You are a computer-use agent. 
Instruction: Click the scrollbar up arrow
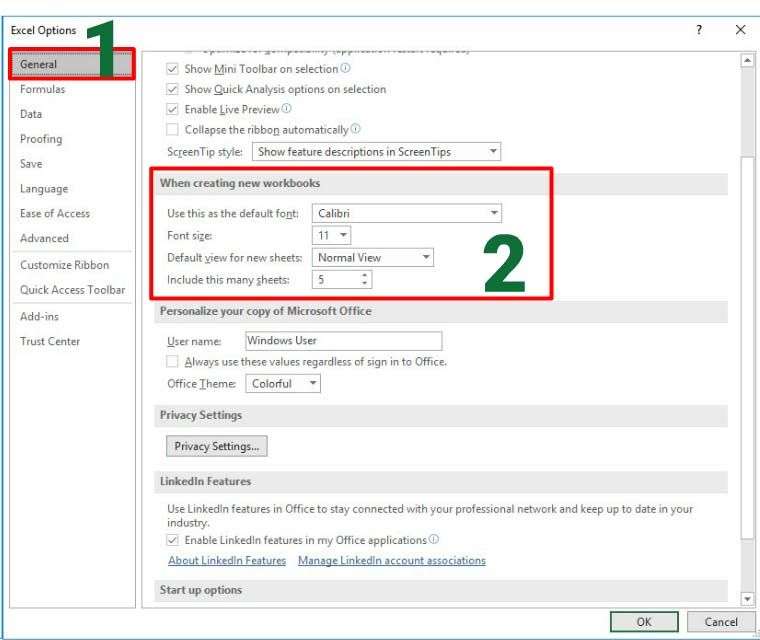(747, 60)
